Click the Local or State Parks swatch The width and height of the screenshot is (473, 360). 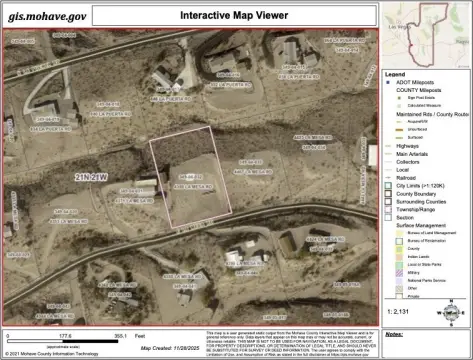399,265
